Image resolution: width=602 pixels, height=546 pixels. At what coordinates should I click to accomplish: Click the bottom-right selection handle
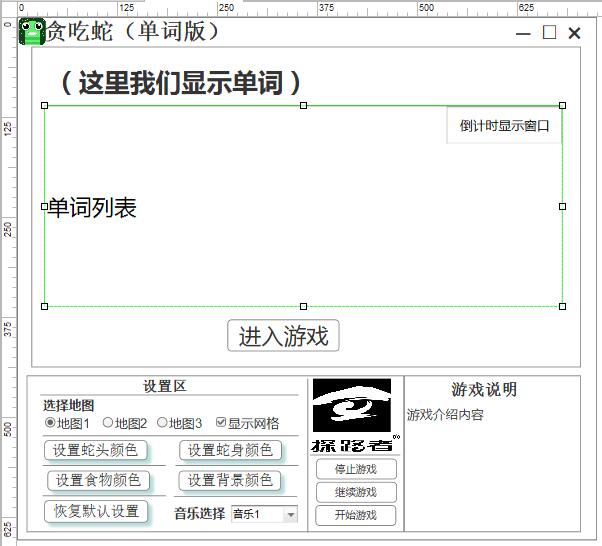tap(562, 306)
